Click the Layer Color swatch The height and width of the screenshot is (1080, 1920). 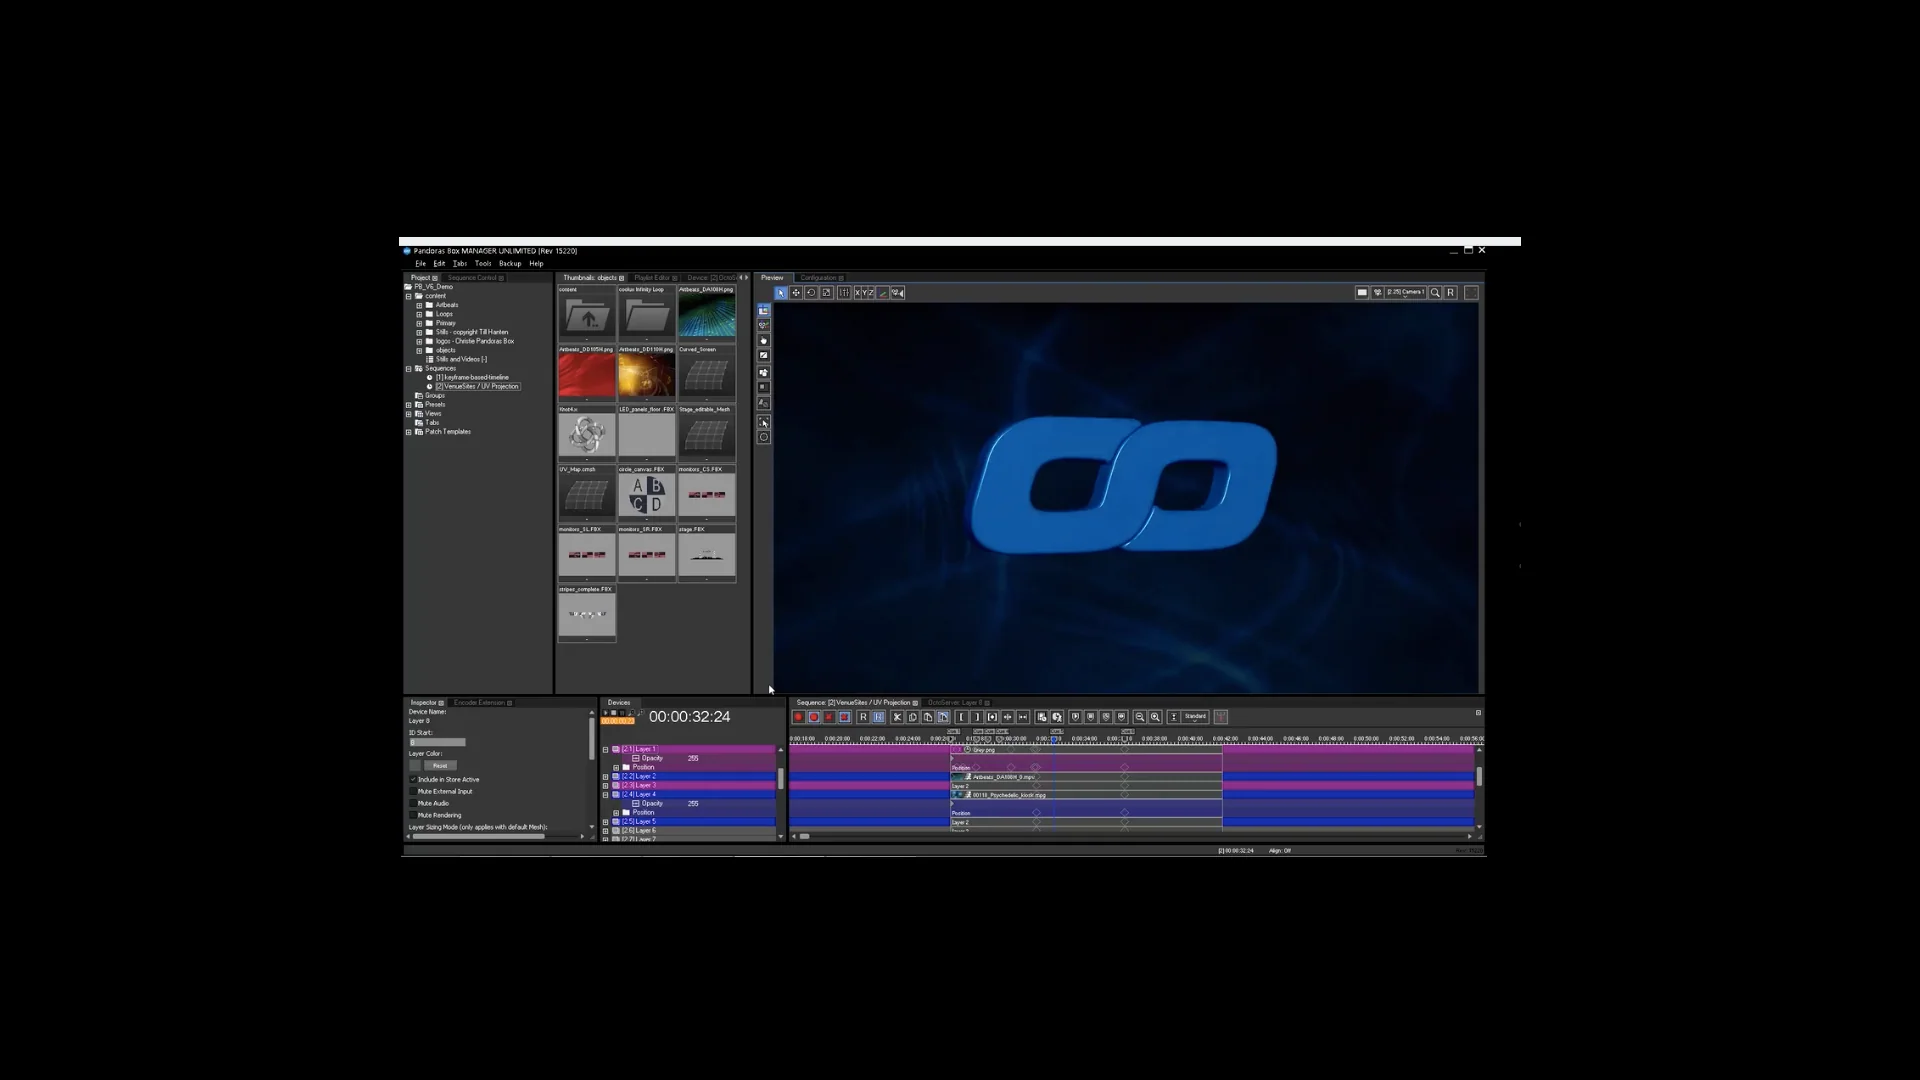[x=415, y=766]
